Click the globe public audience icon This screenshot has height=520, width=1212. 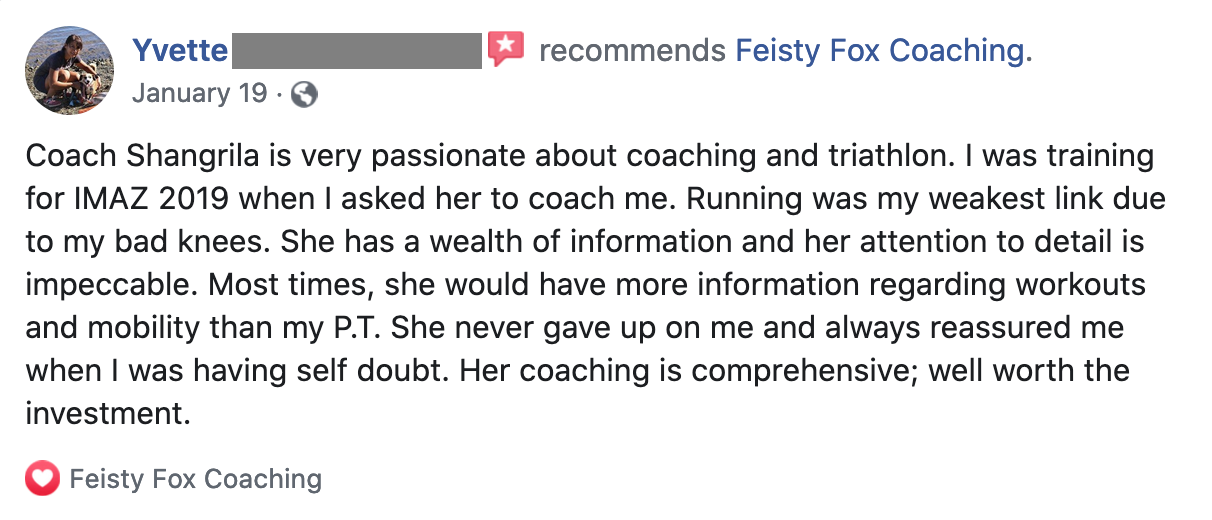(x=304, y=95)
